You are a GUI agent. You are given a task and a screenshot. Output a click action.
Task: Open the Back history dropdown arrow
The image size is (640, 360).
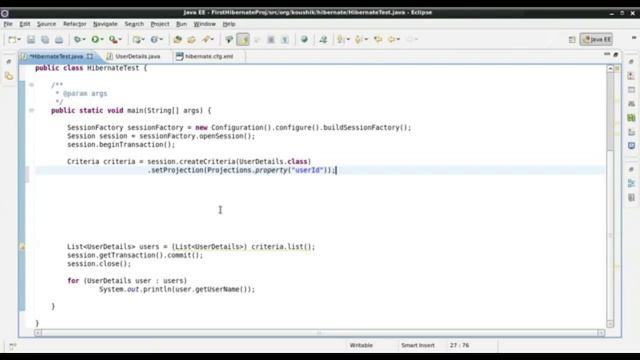398,40
